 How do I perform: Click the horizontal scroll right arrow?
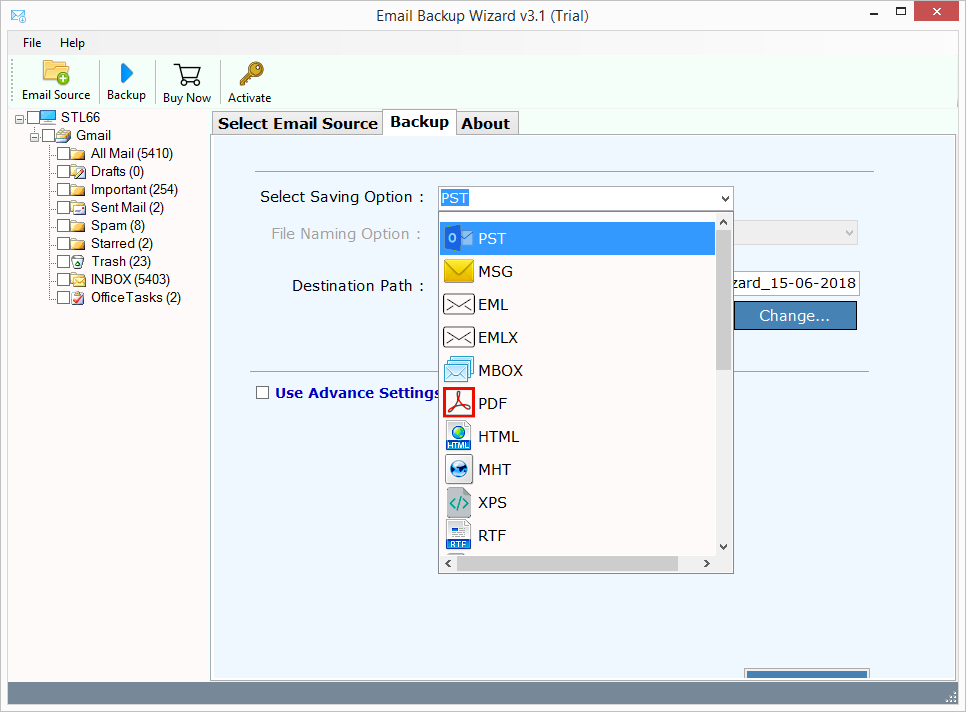(707, 564)
